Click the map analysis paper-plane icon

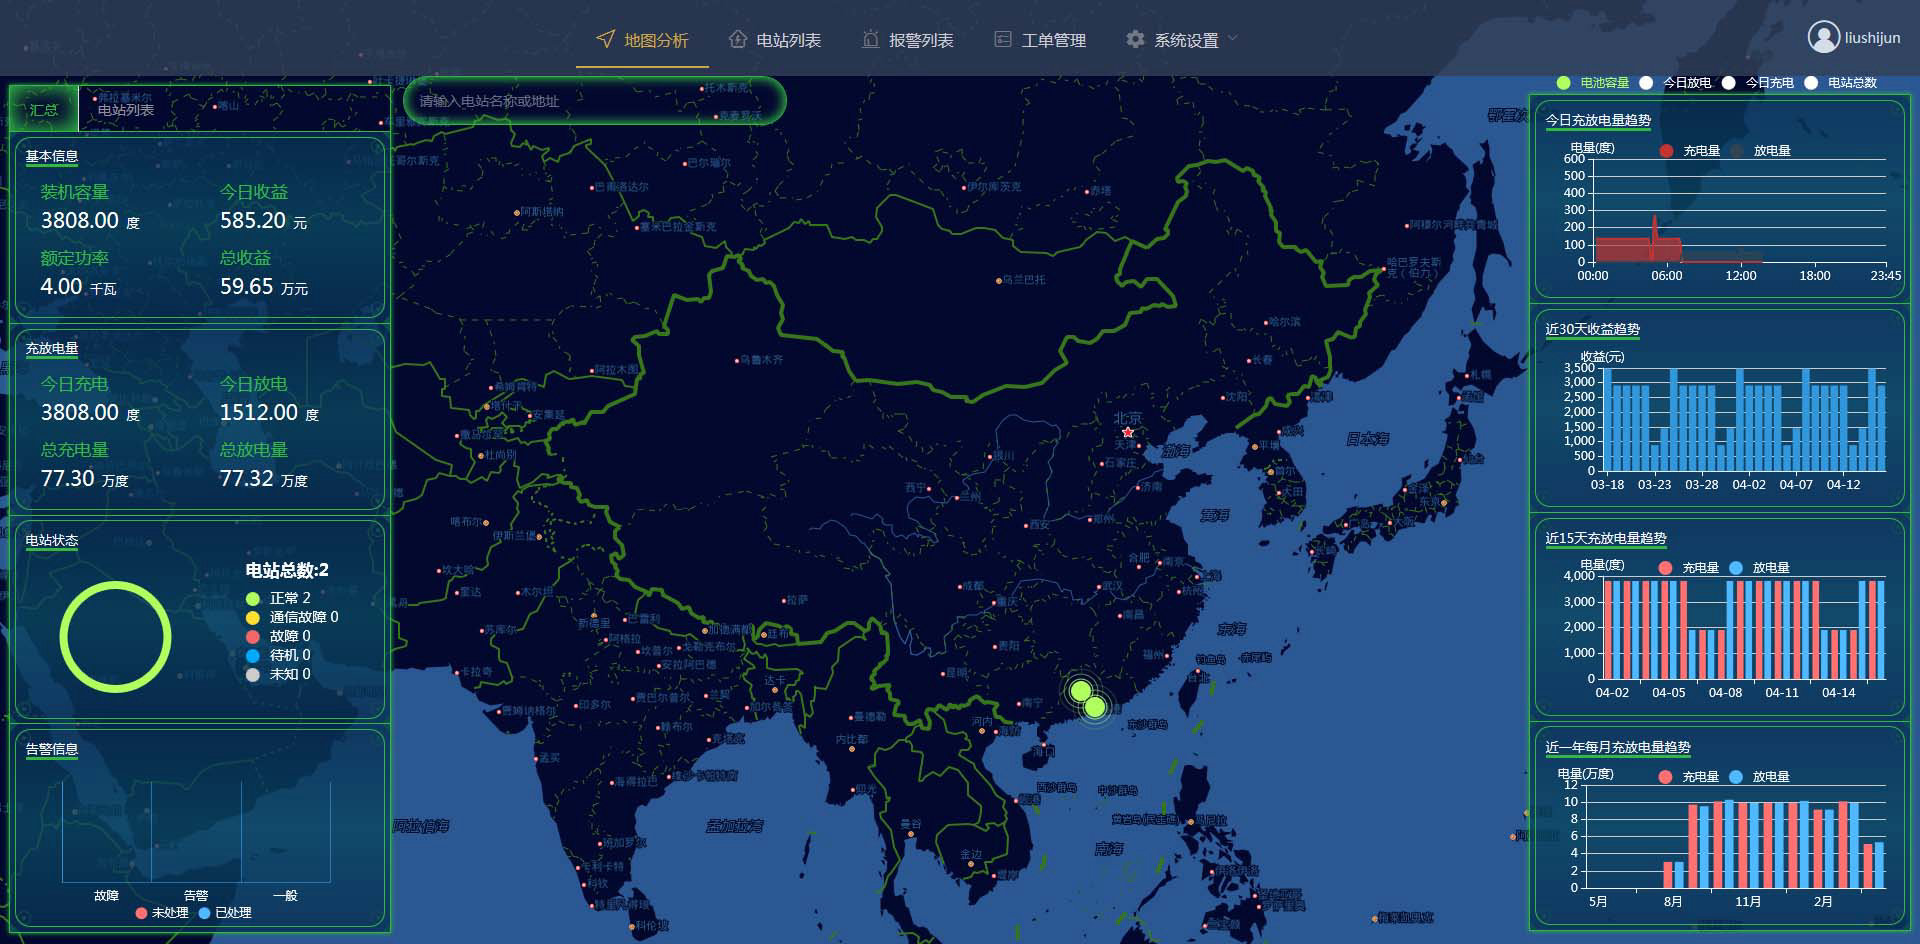(x=605, y=39)
